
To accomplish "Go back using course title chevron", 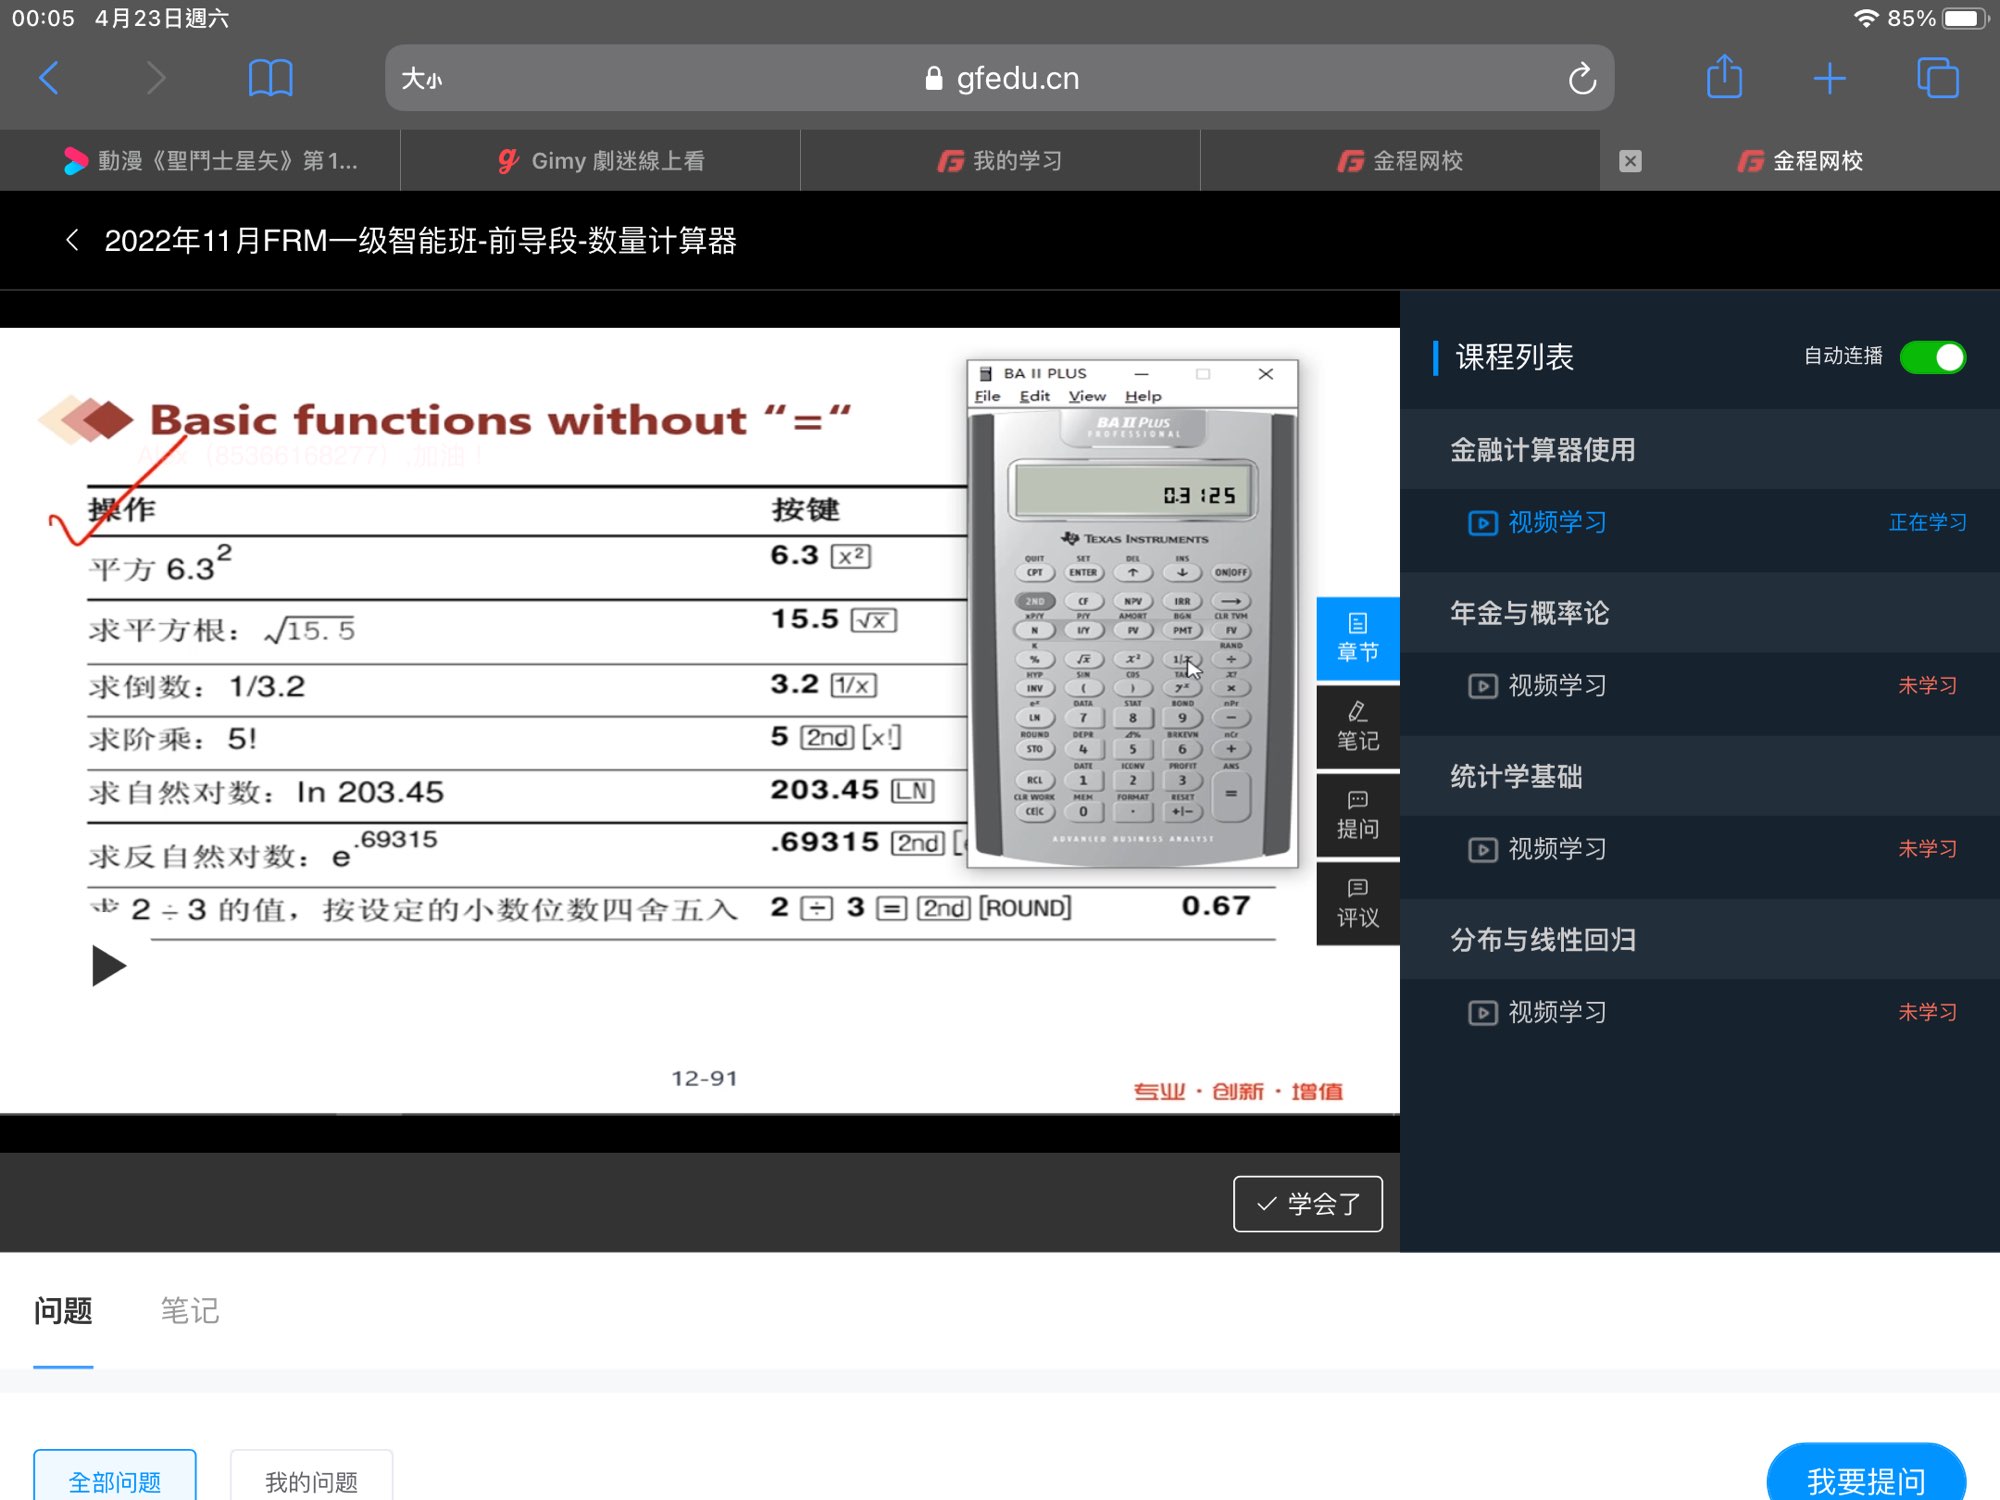I will (72, 240).
